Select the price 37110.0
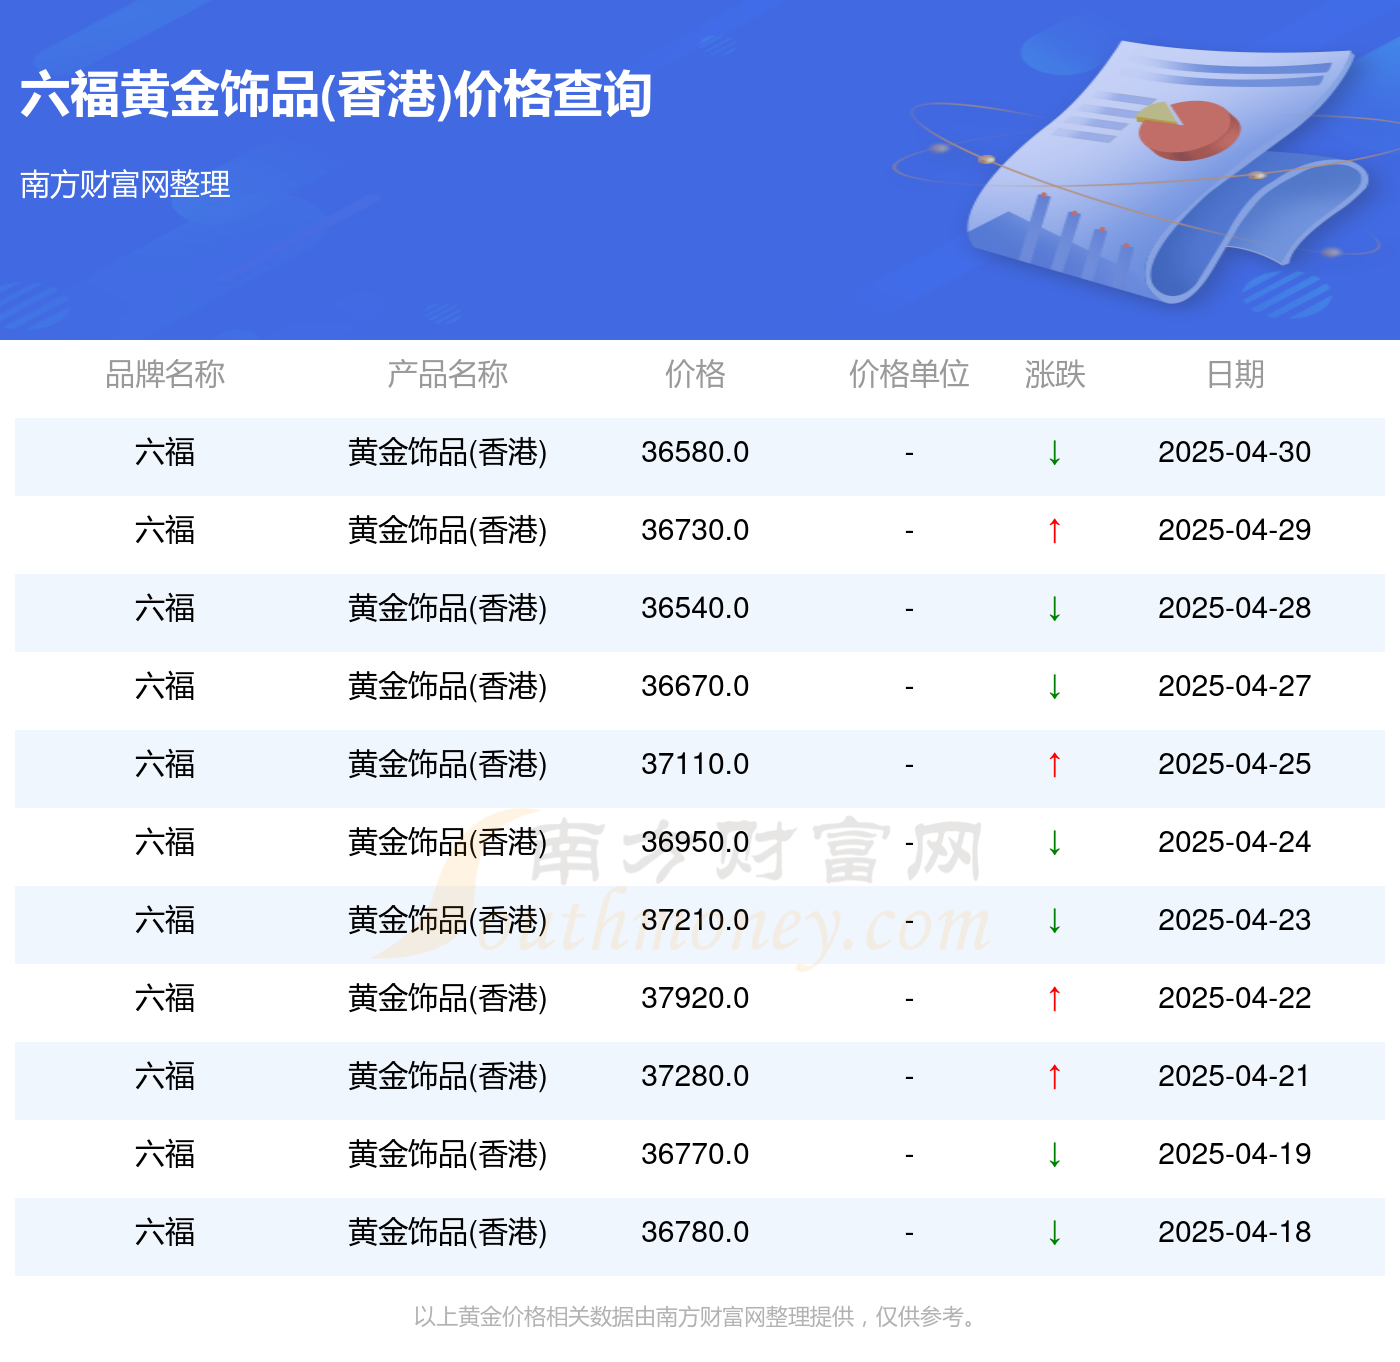The height and width of the screenshot is (1362, 1400). [695, 764]
